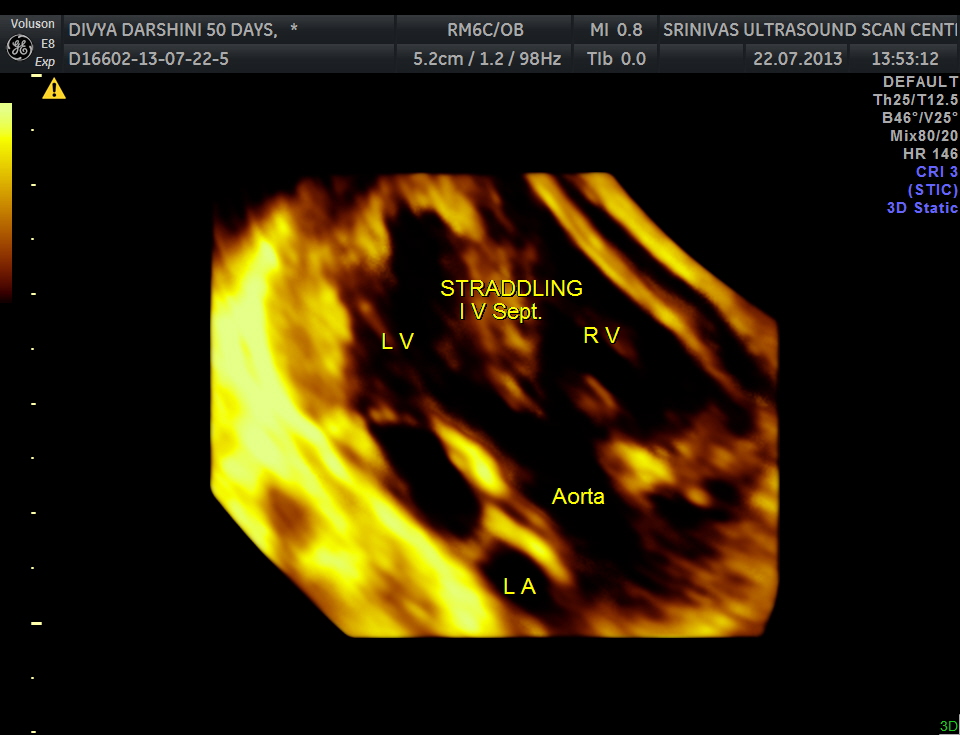The image size is (960, 735).
Task: Click the GE logo icon
Action: point(17,47)
